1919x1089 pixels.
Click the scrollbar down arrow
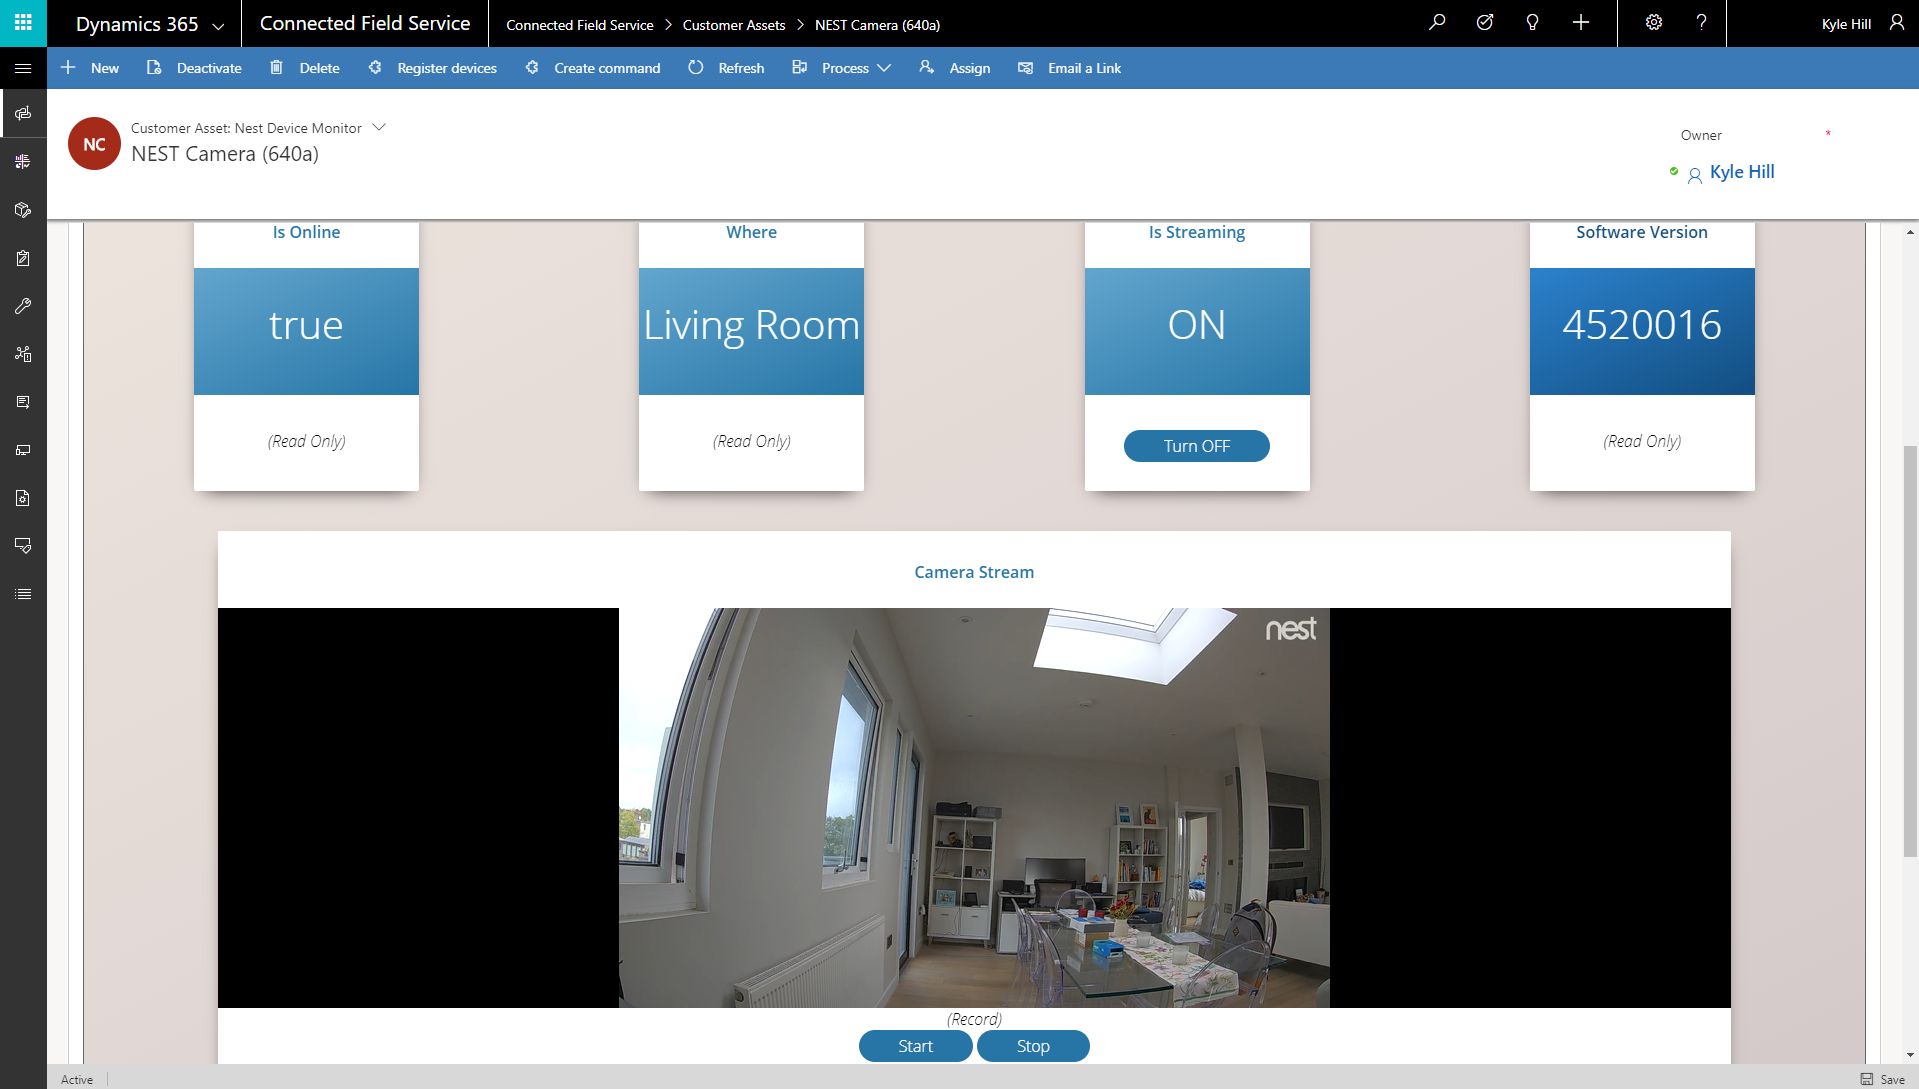click(x=1910, y=1055)
